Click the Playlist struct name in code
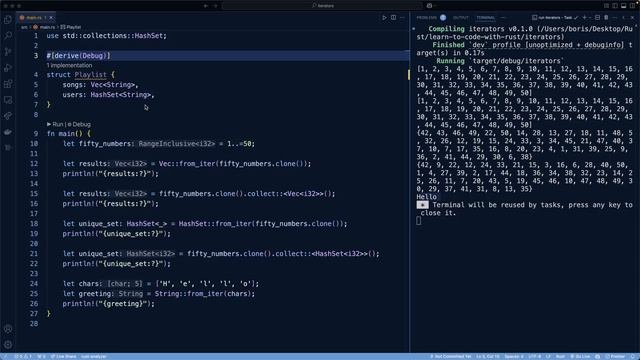The height and width of the screenshot is (360, 640). (x=91, y=75)
